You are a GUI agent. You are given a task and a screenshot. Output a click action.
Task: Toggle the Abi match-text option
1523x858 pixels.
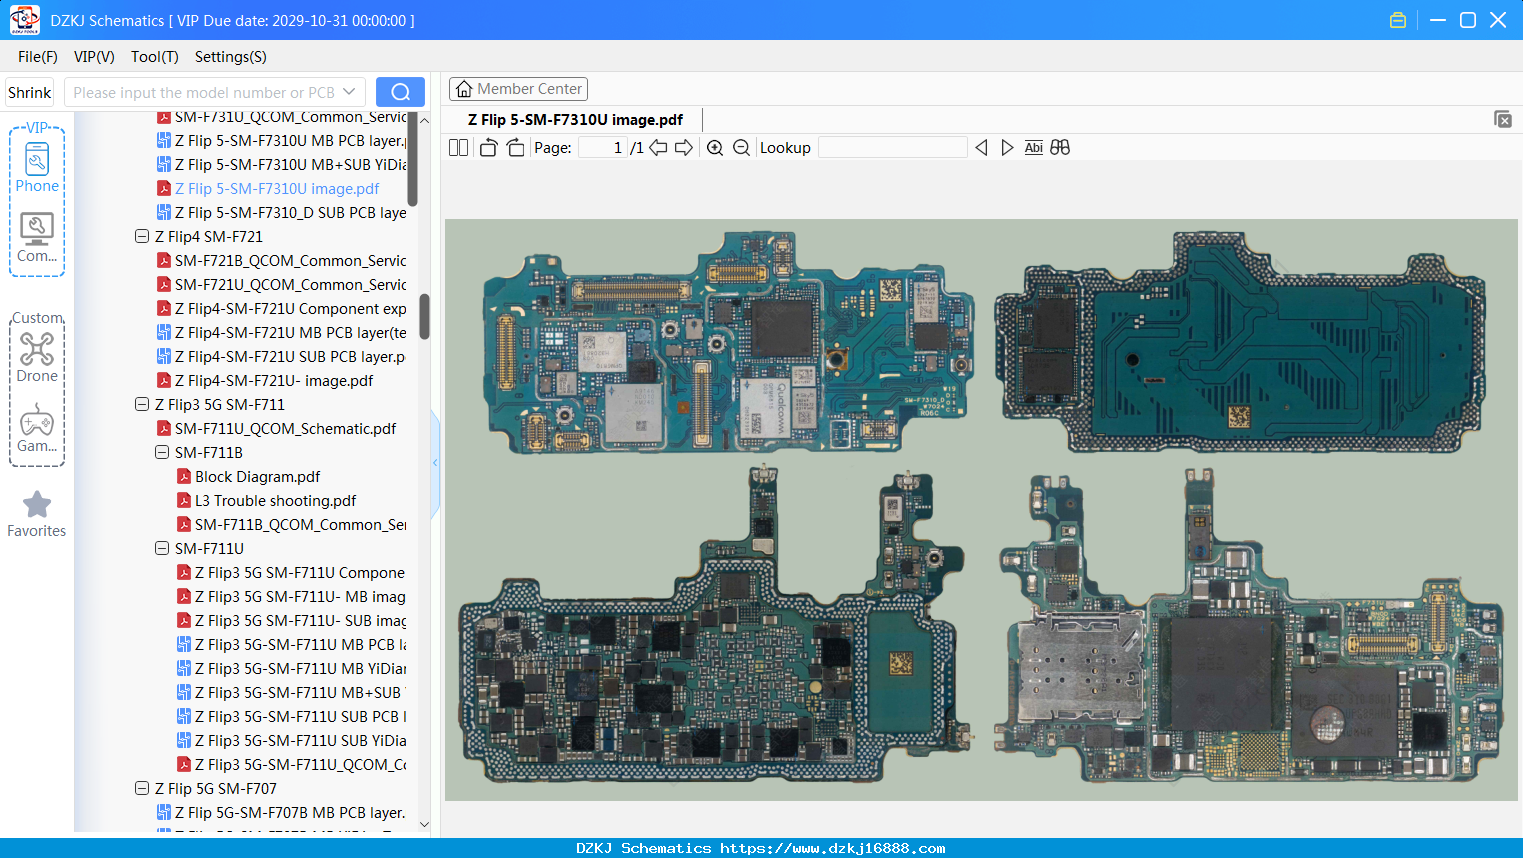coord(1034,148)
